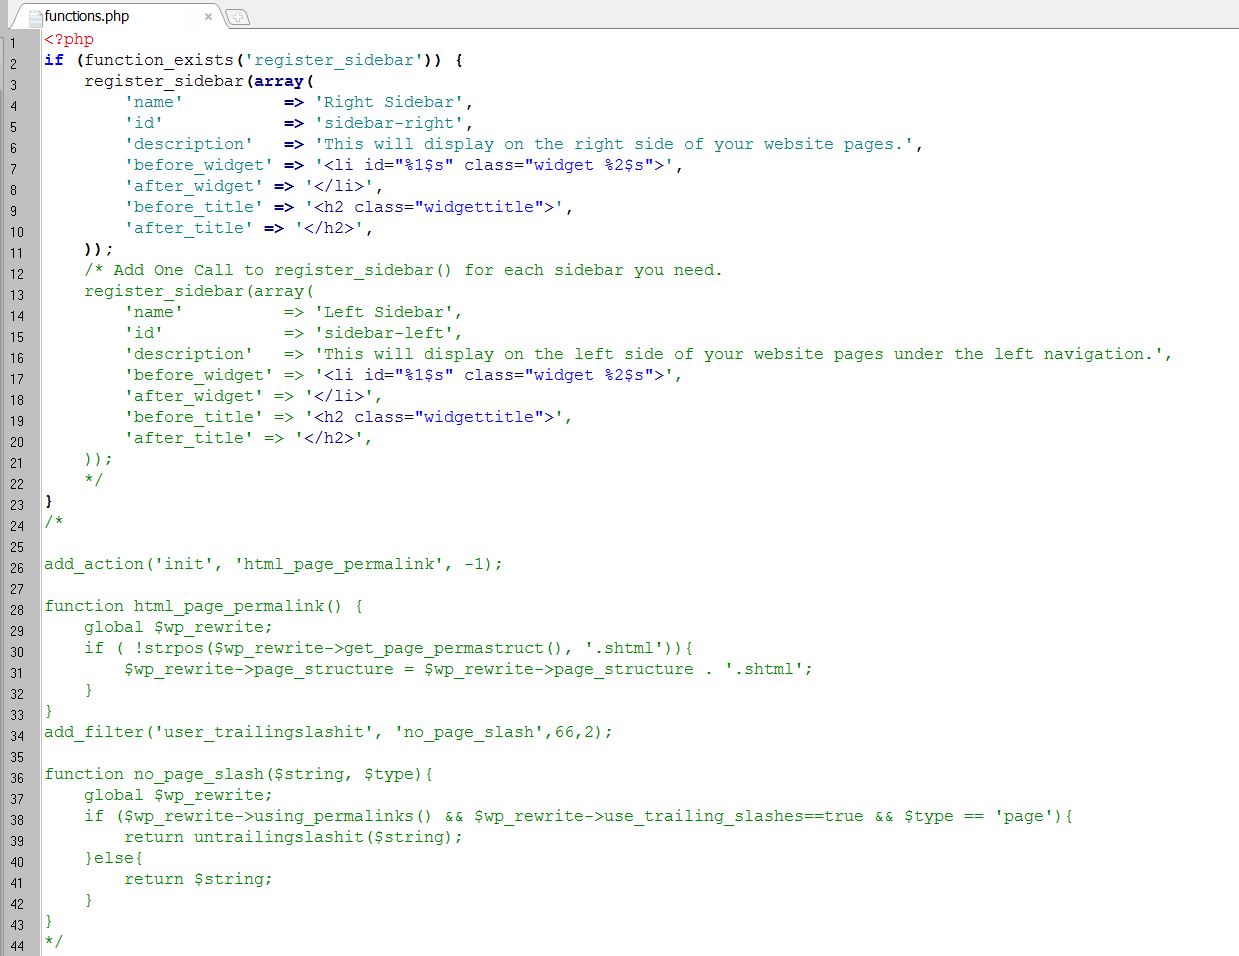Click 'register_sidebar(array(' on line 13
This screenshot has height=956, width=1239.
pos(199,291)
